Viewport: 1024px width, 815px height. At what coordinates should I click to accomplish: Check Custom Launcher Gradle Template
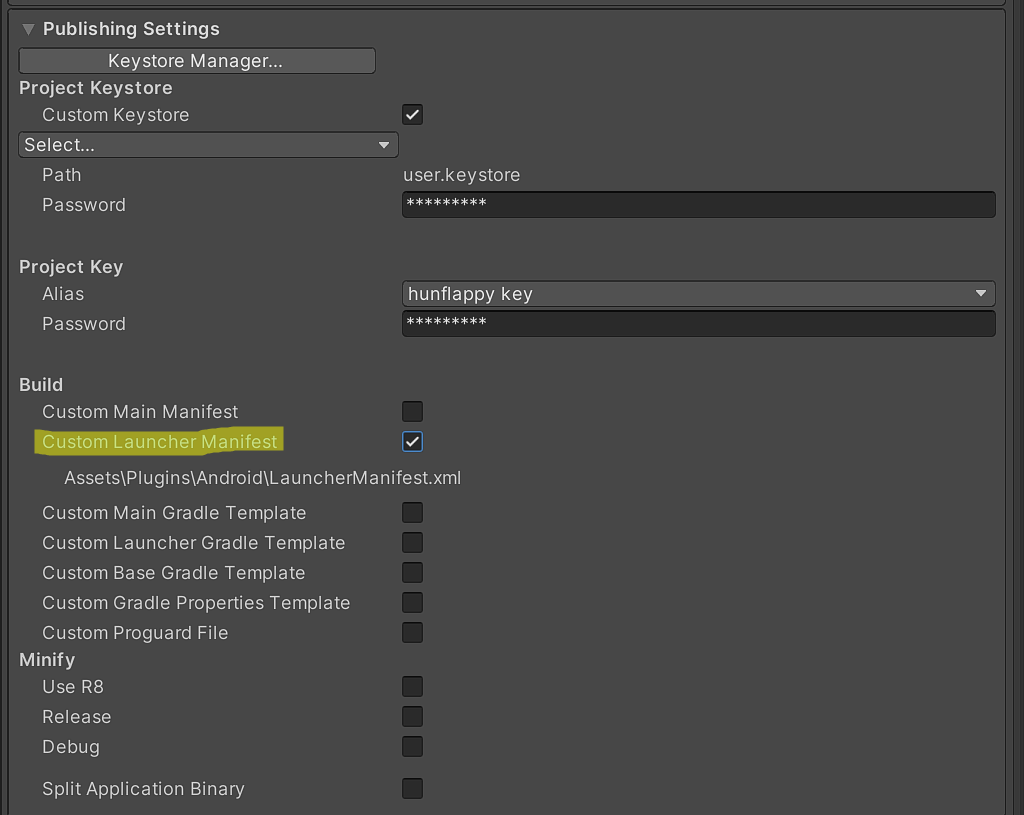(412, 542)
